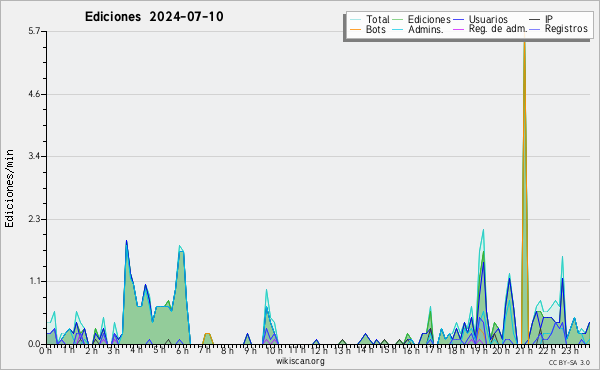Click the chart title 'Ediciones 2024-07-10'
This screenshot has height=370, width=600.
pos(154,17)
